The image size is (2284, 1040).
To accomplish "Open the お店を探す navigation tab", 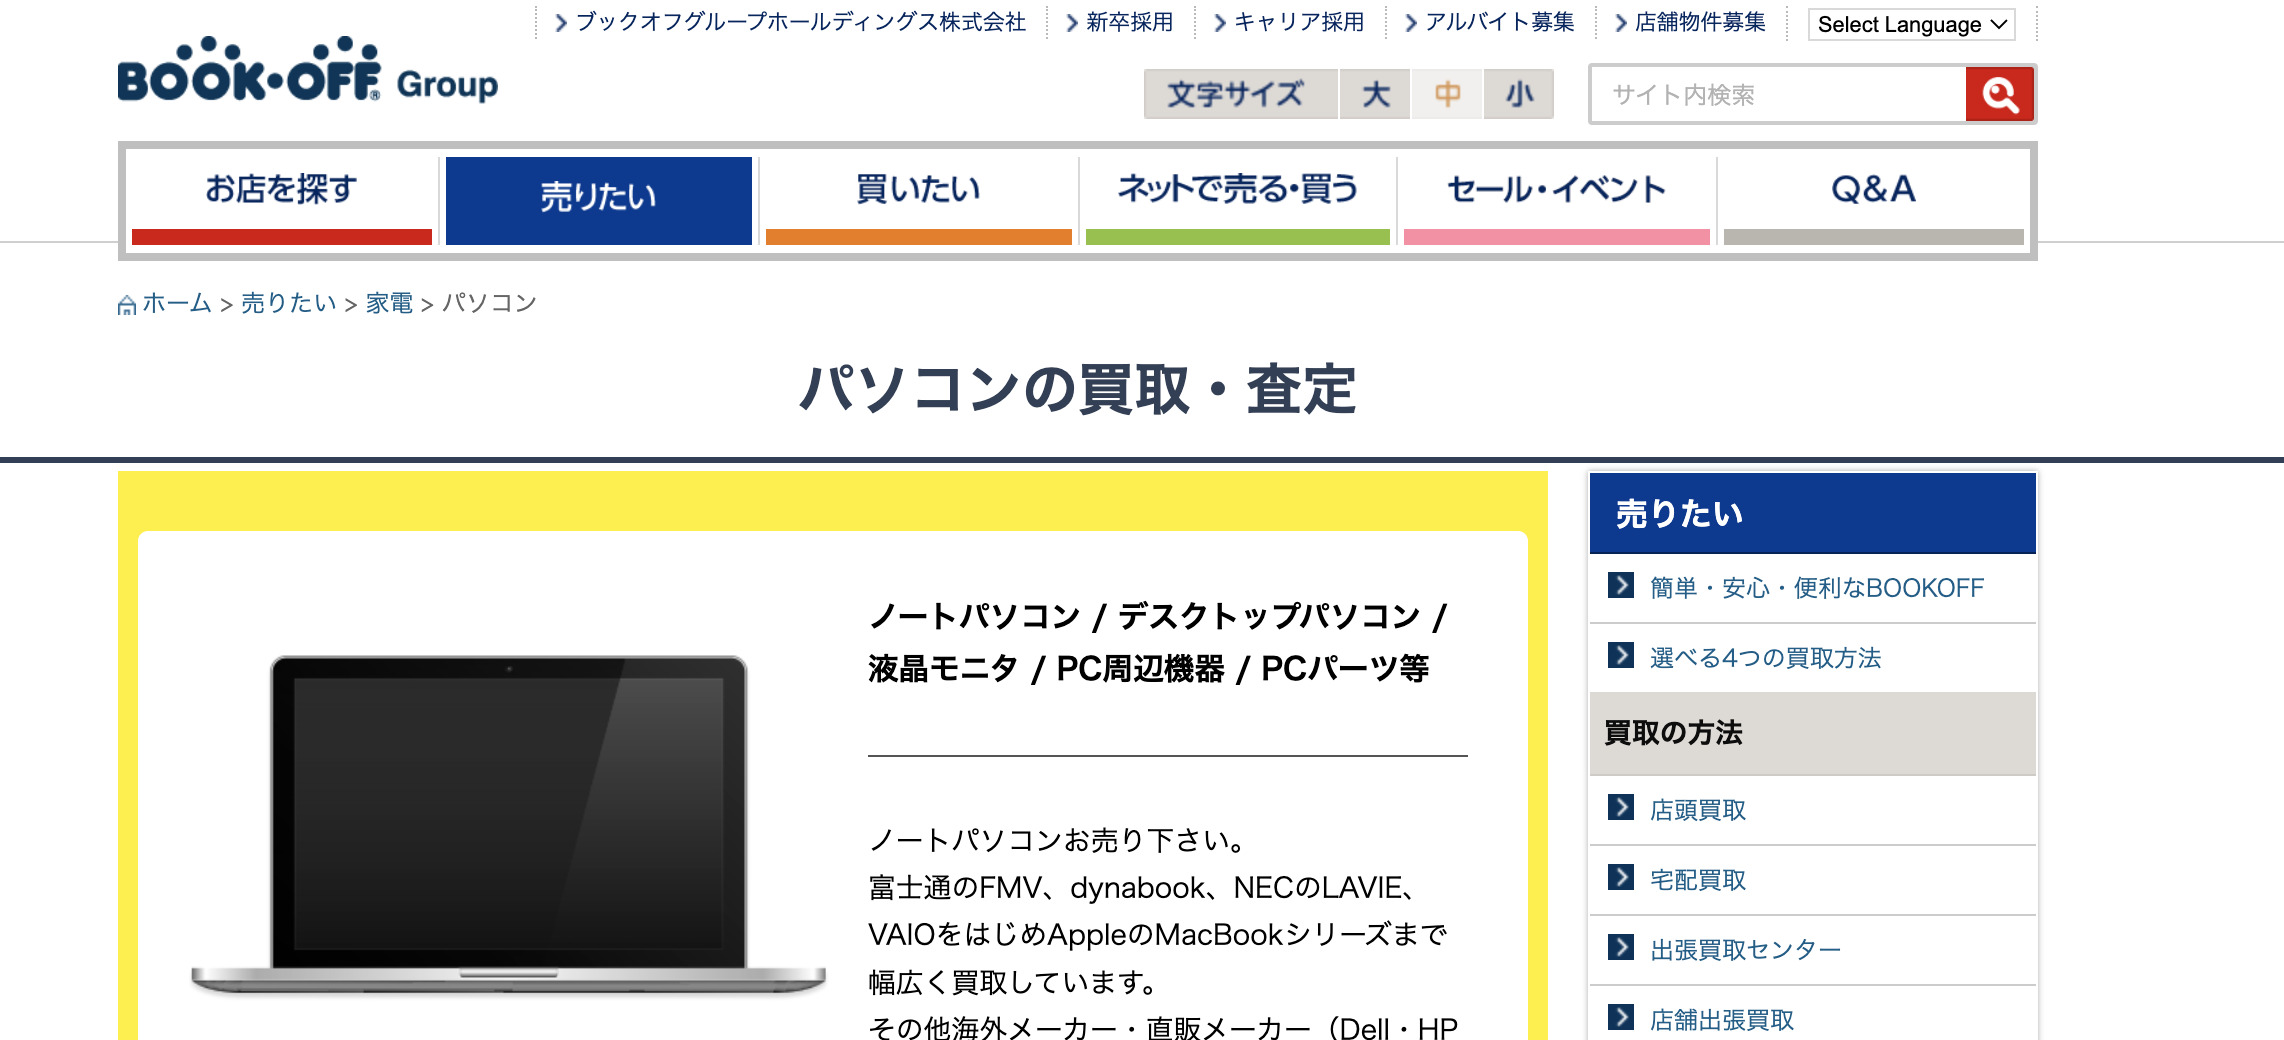I will [281, 196].
